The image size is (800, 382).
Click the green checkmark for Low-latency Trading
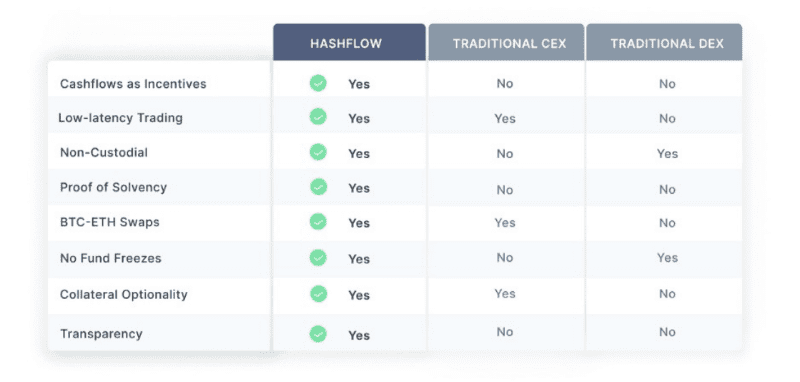click(x=318, y=117)
